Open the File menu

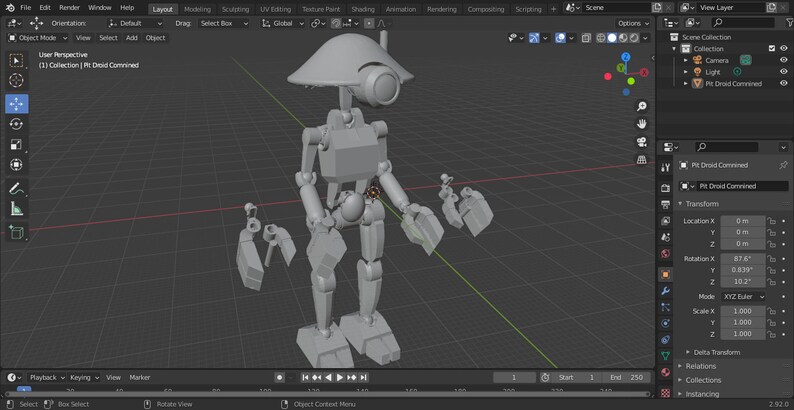25,8
